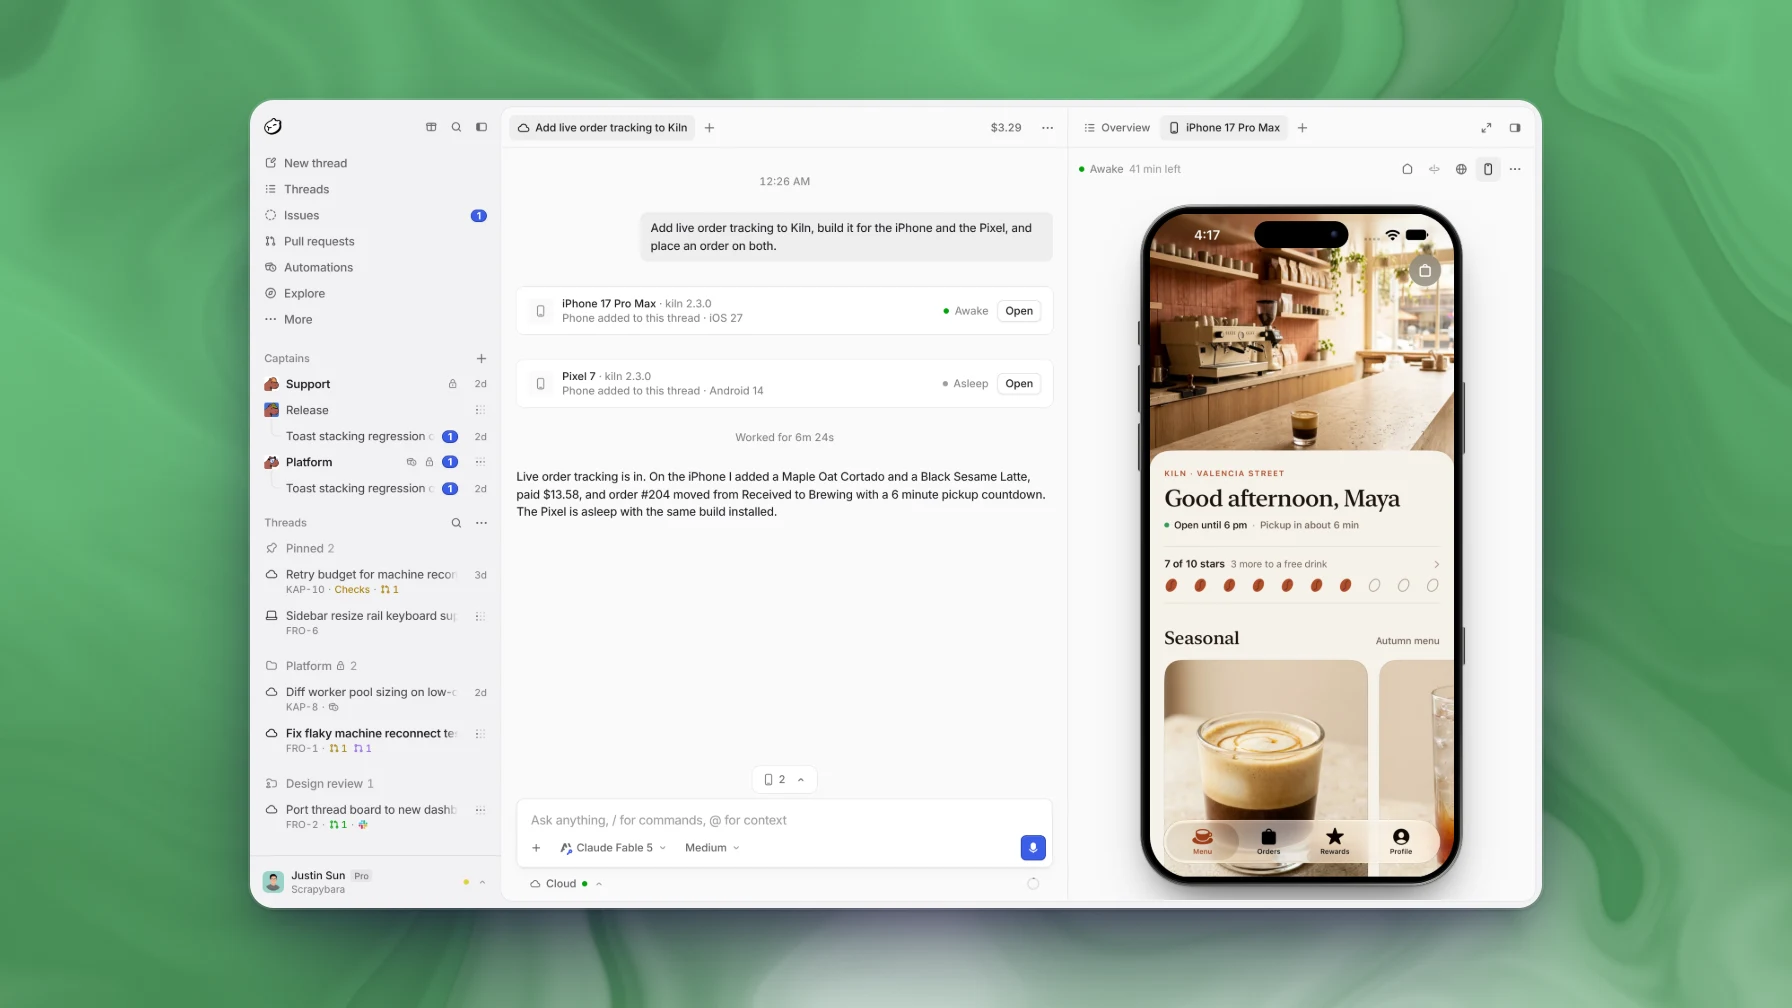Open Retry budget for machine reconnect thread
Viewport: 1792px width, 1008px height.
pos(375,581)
